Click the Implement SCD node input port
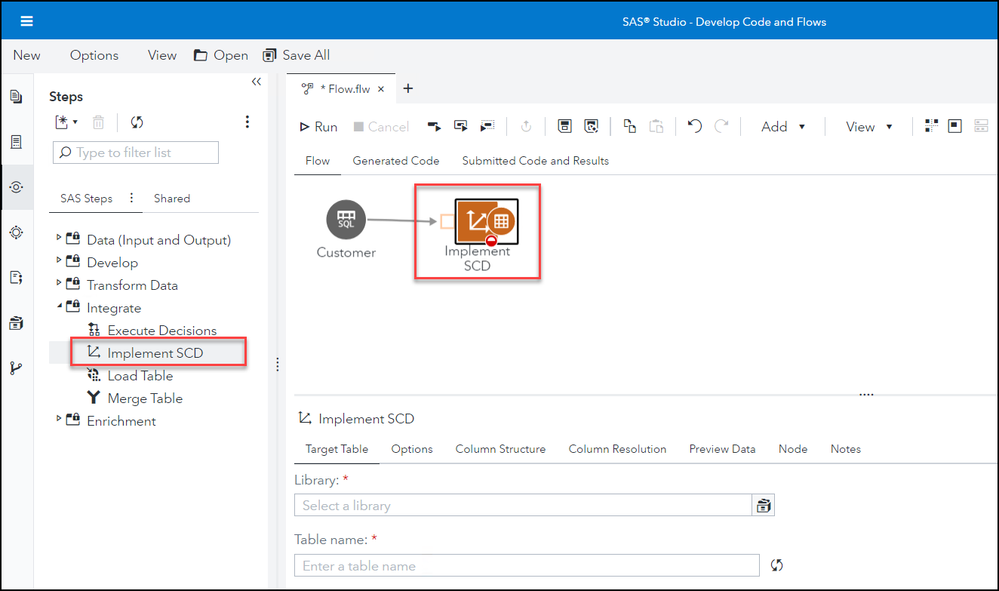Viewport: 999px width, 591px height. point(447,222)
